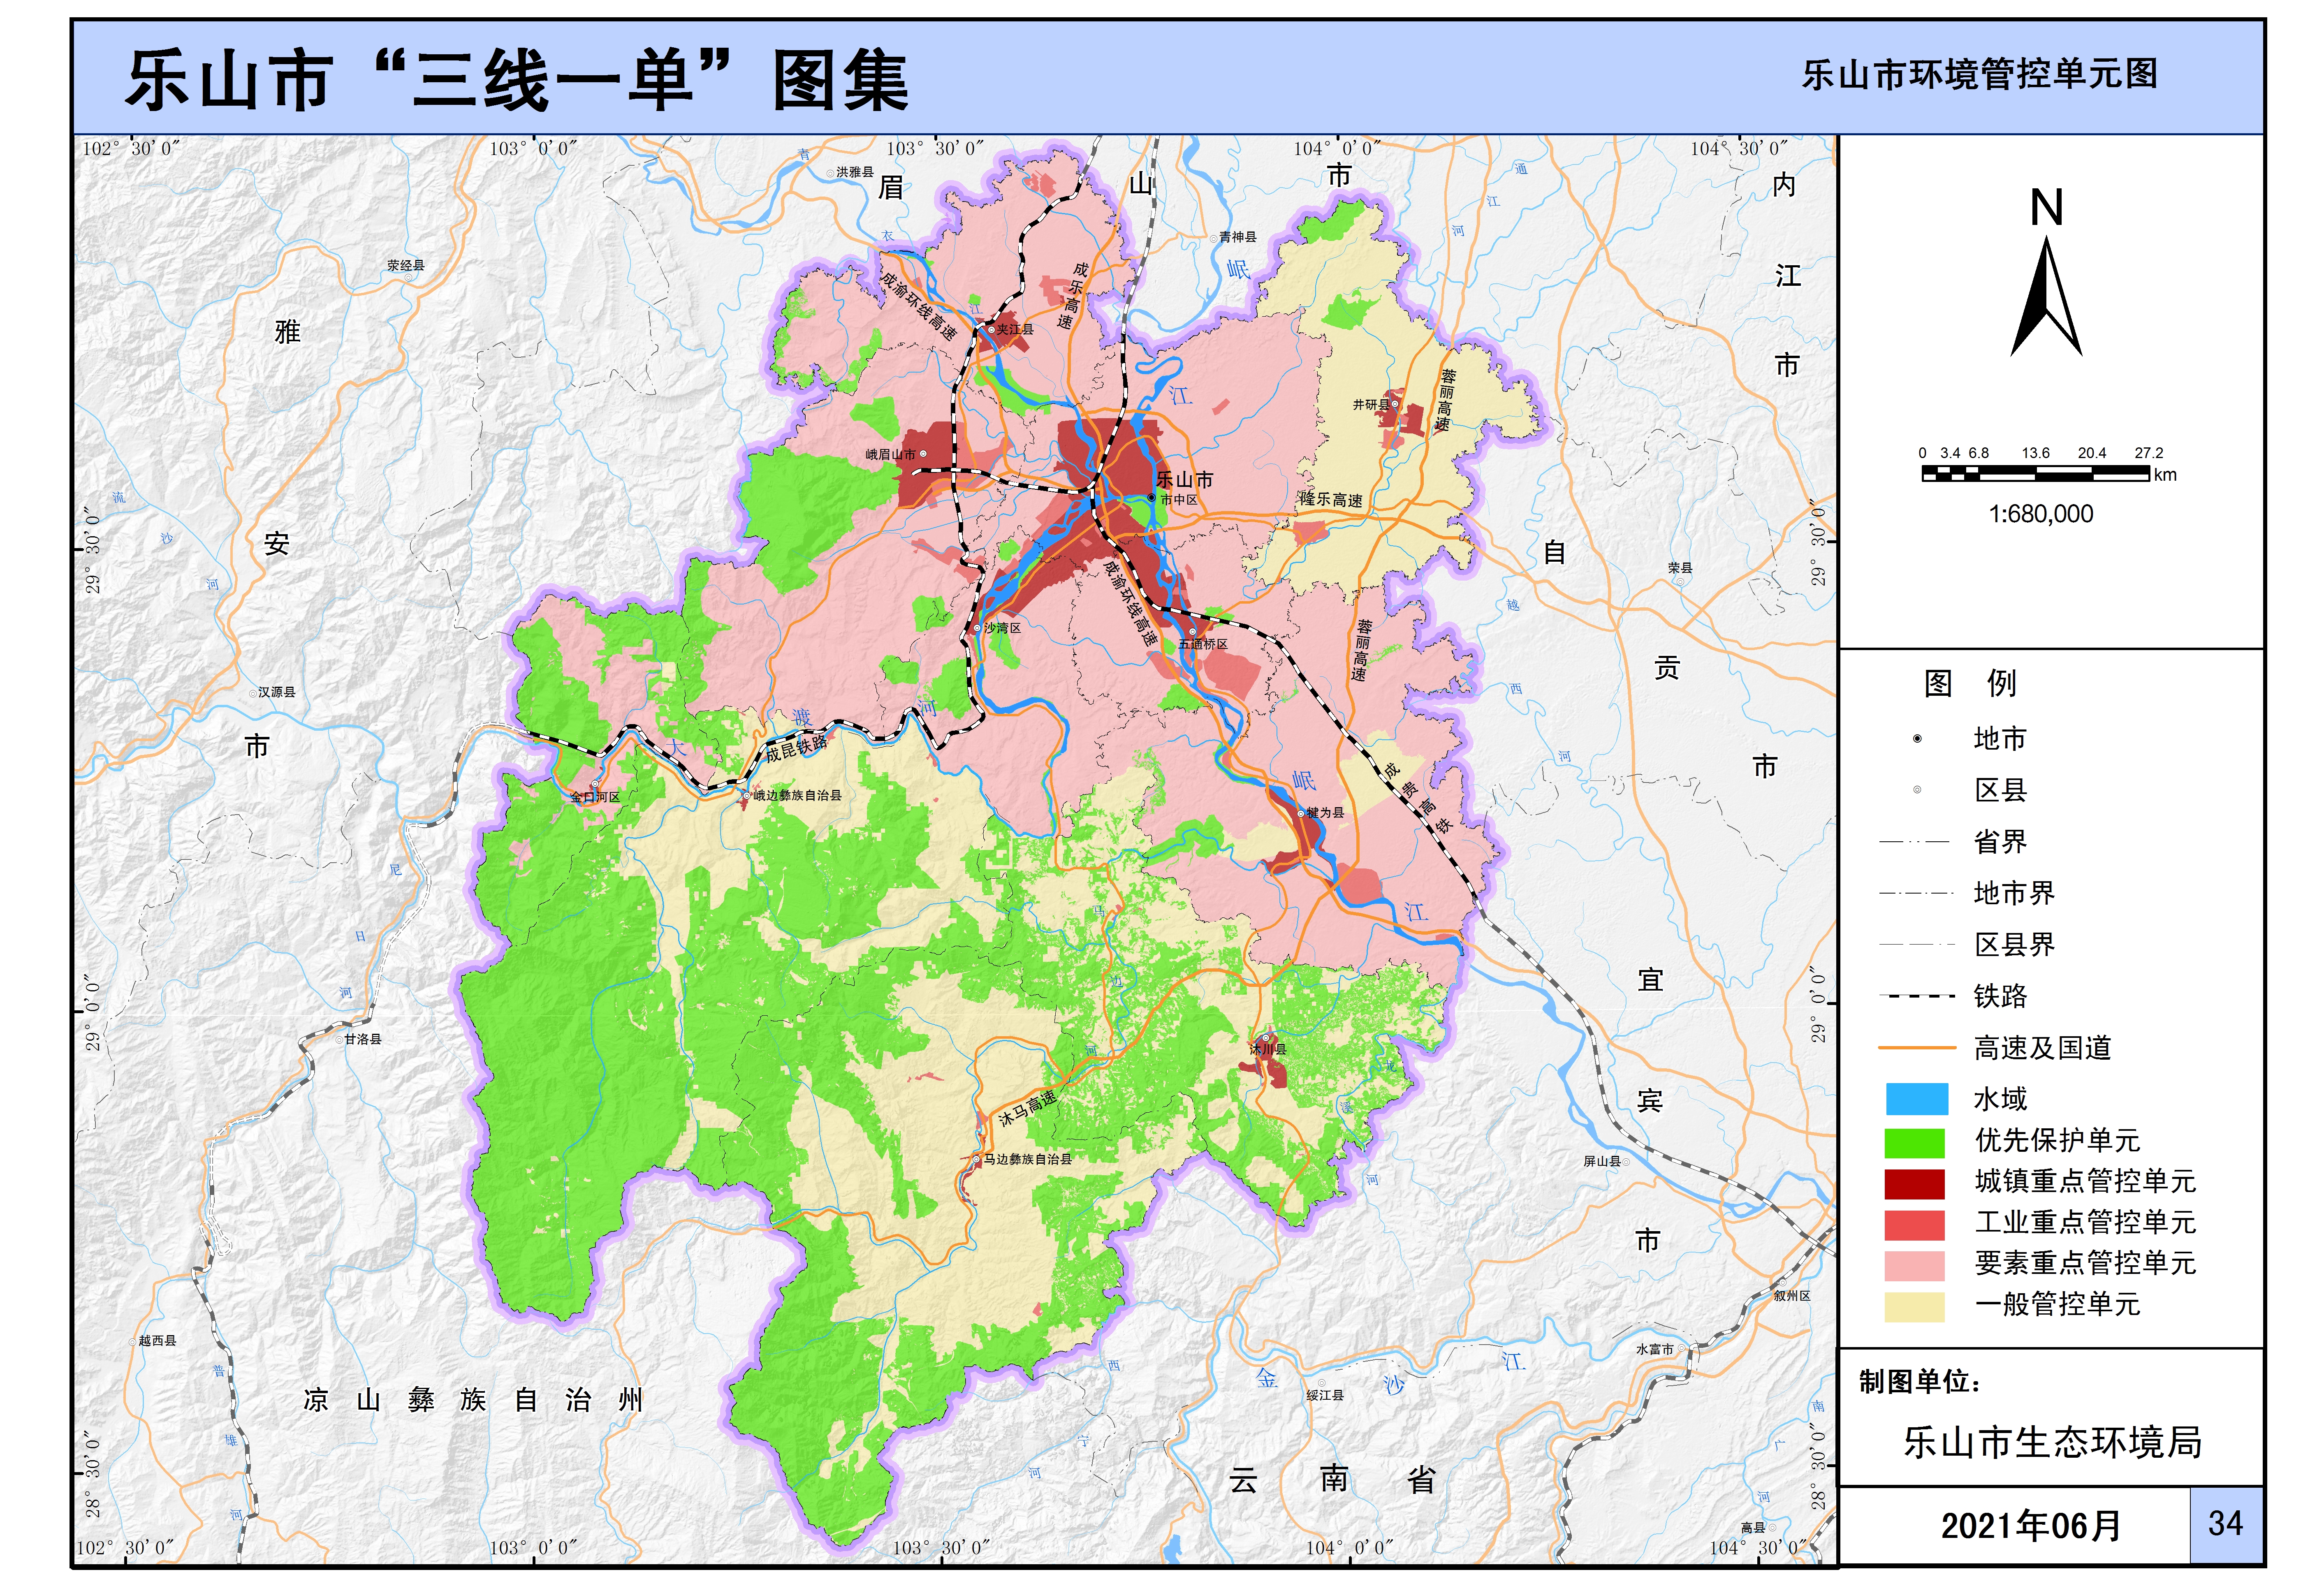
Task: Click the 地市 legend point symbol
Action: pyautogui.click(x=1916, y=738)
